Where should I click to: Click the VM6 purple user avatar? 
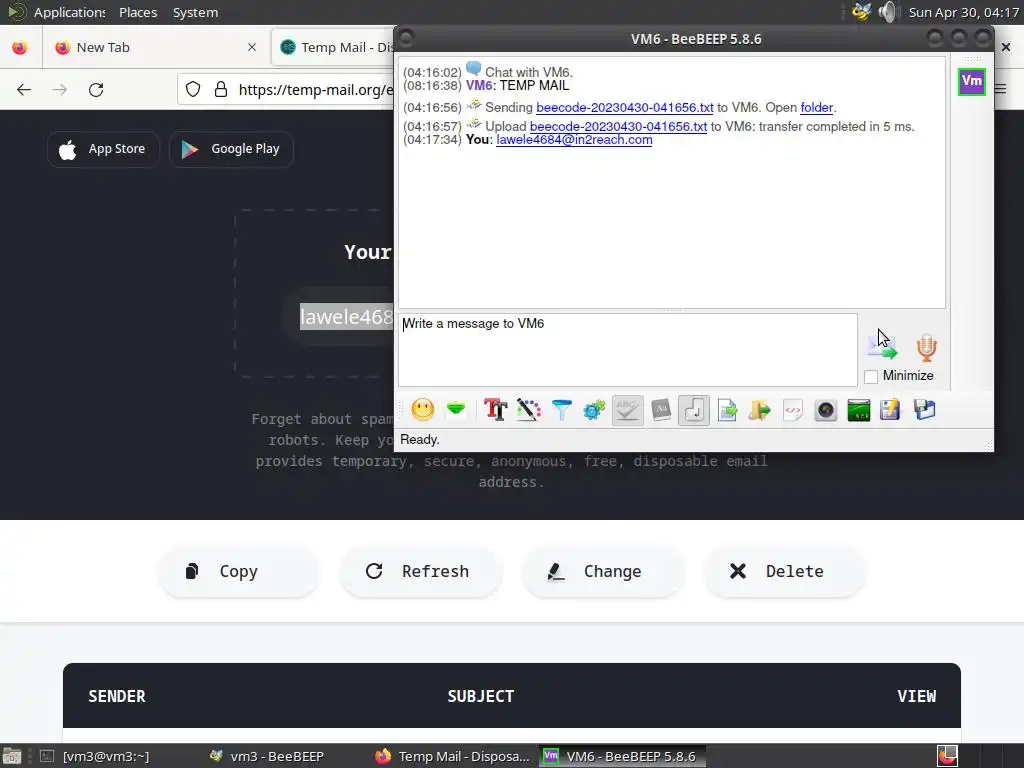tap(971, 82)
